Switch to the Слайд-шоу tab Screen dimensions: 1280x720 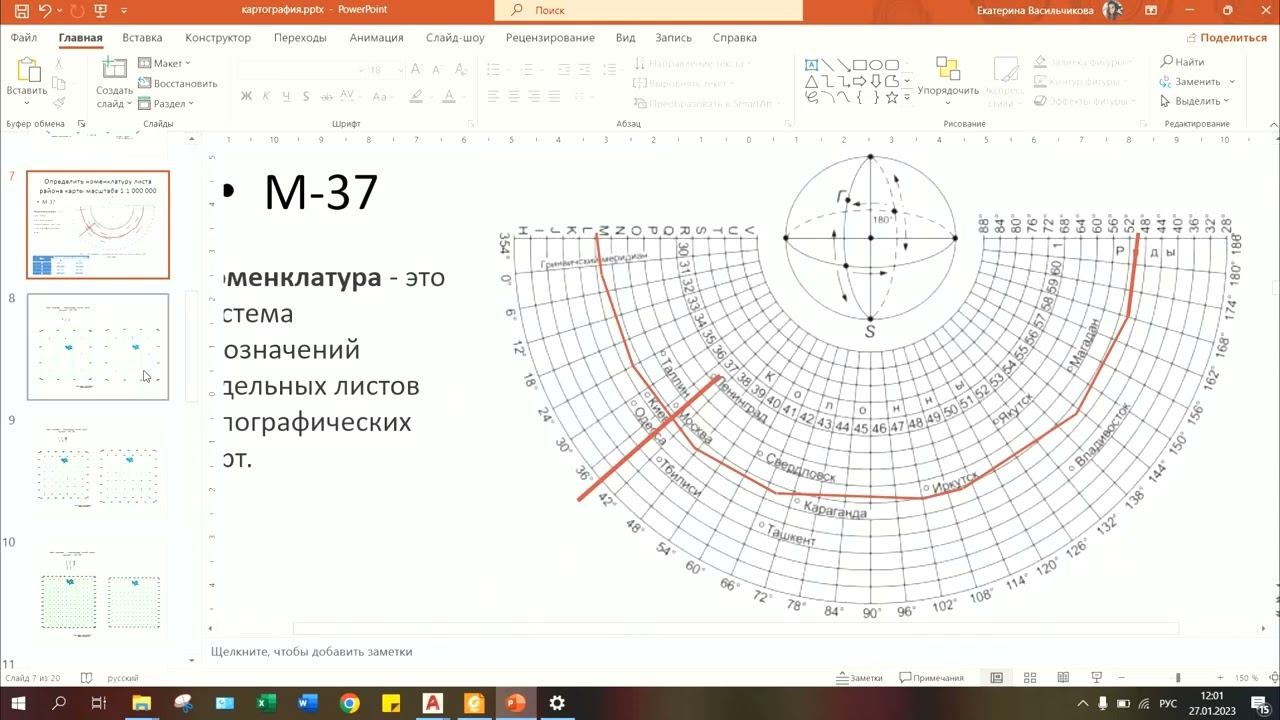coord(455,37)
